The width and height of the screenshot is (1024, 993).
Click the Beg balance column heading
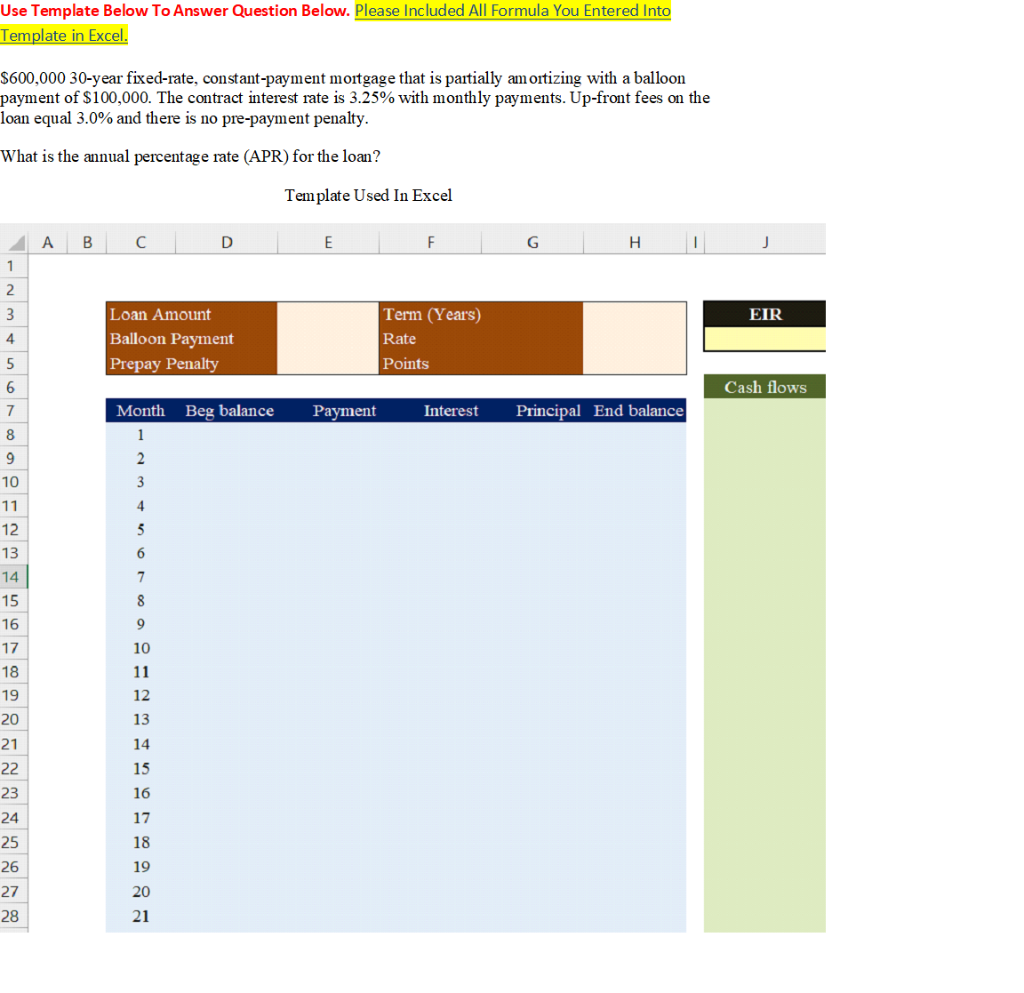tap(229, 411)
